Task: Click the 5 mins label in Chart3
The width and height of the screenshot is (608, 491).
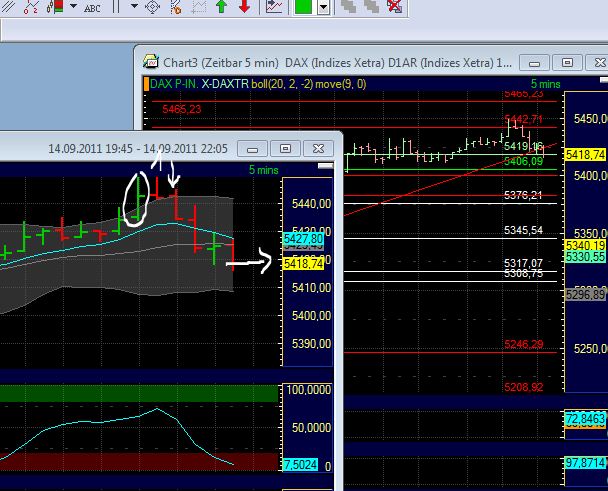Action: click(545, 84)
